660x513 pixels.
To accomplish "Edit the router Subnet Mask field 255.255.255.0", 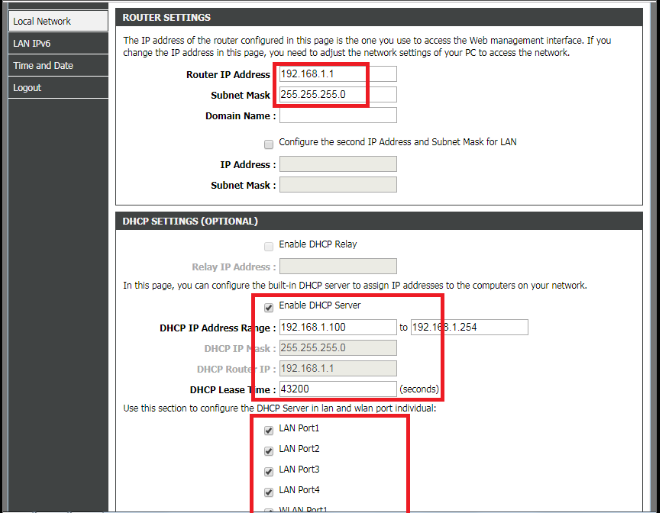I will pyautogui.click(x=338, y=95).
